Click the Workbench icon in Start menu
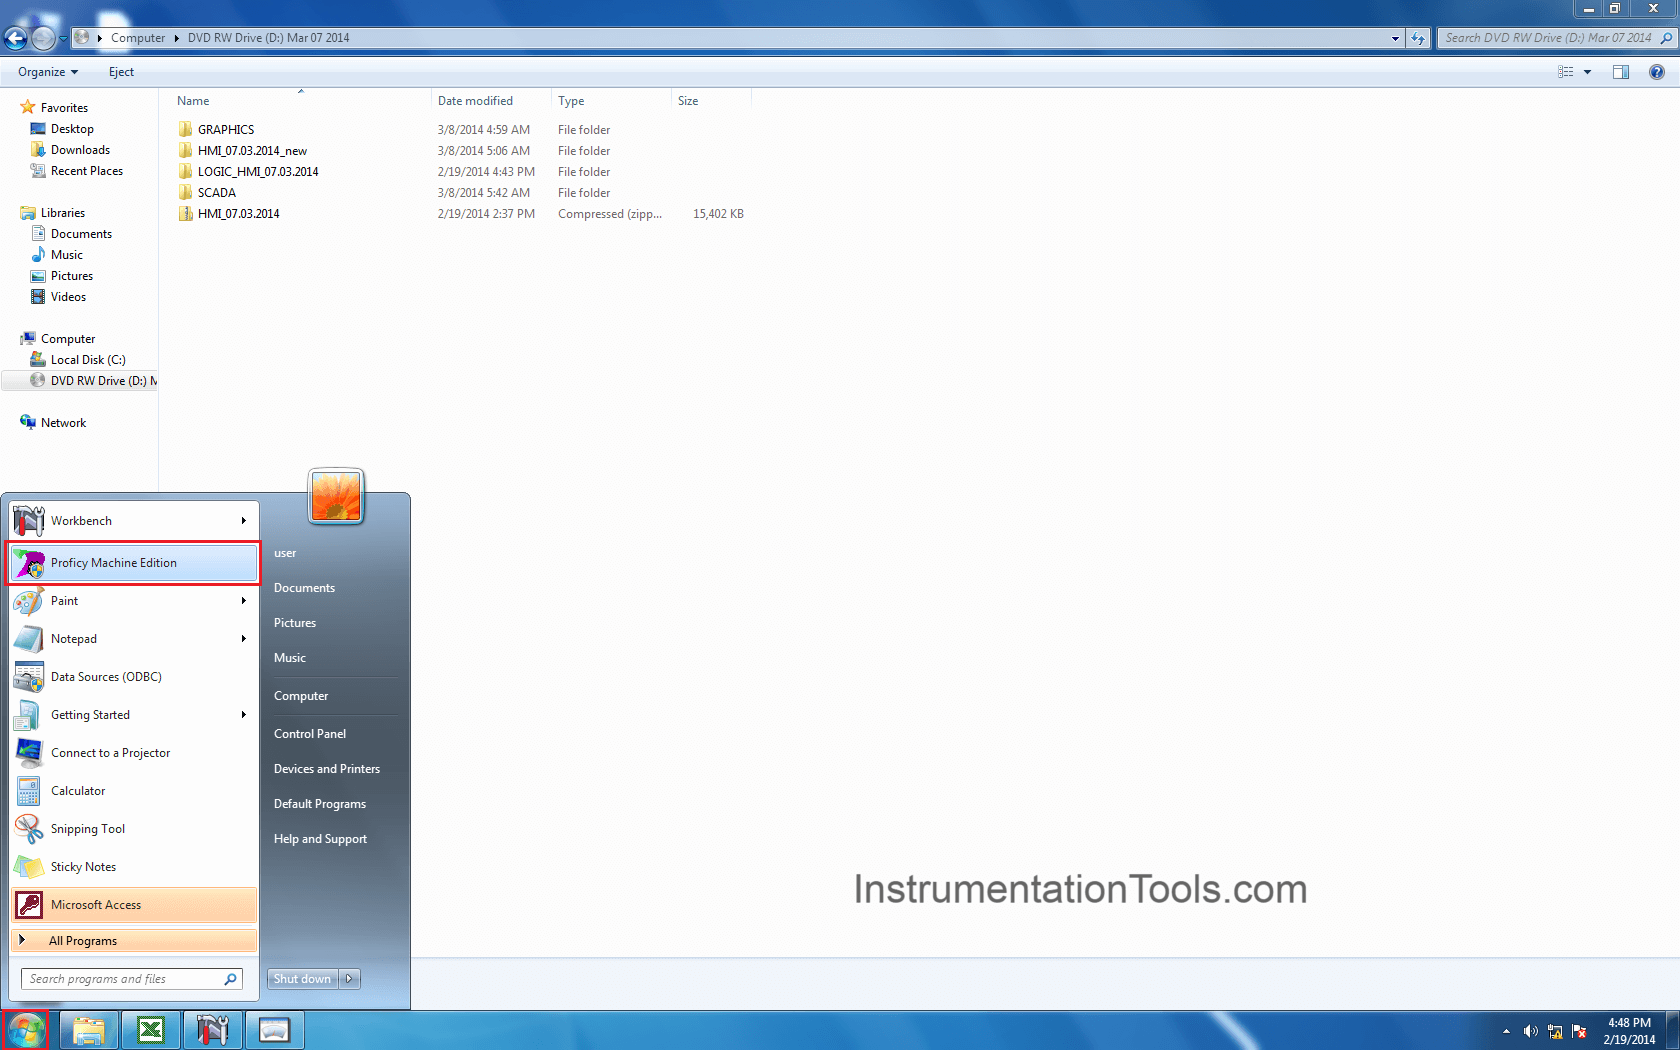 [29, 521]
